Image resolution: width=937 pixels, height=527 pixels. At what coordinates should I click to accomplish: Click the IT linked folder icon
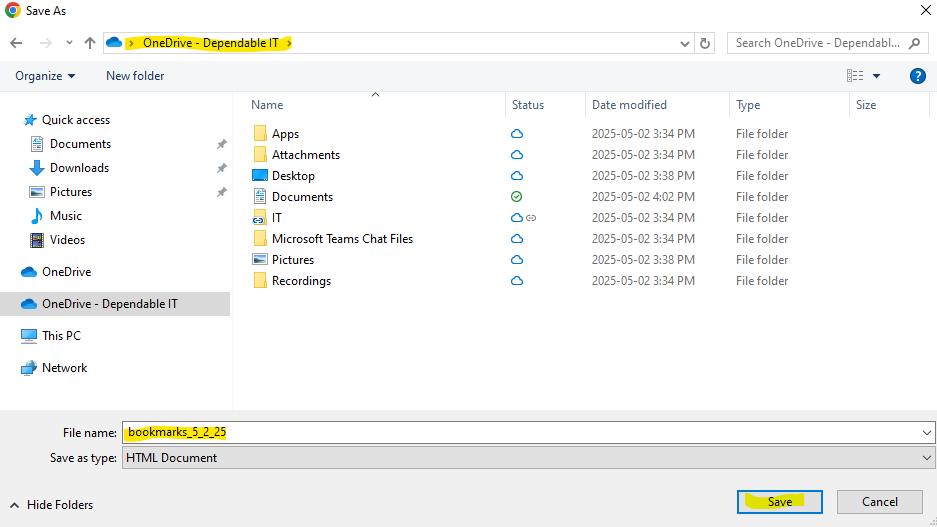coord(259,217)
